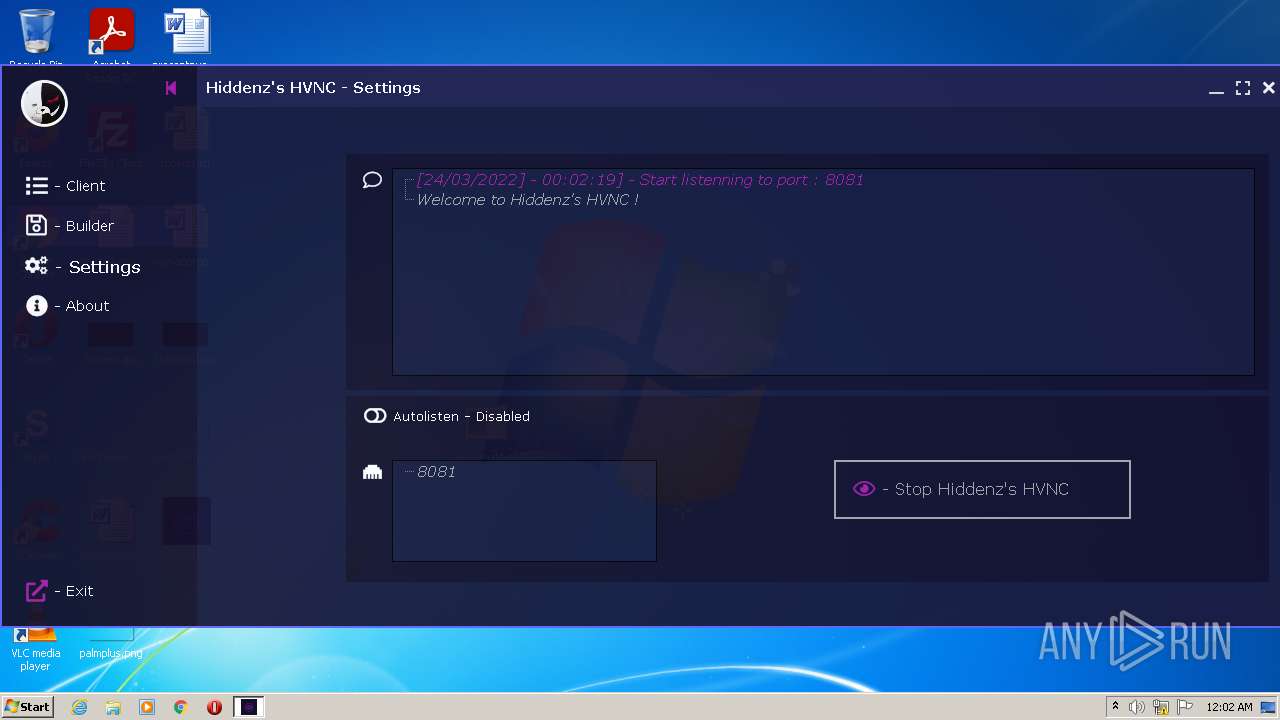Image resolution: width=1280 pixels, height=720 pixels.
Task: Open the Windows Start menu
Action: click(27, 707)
